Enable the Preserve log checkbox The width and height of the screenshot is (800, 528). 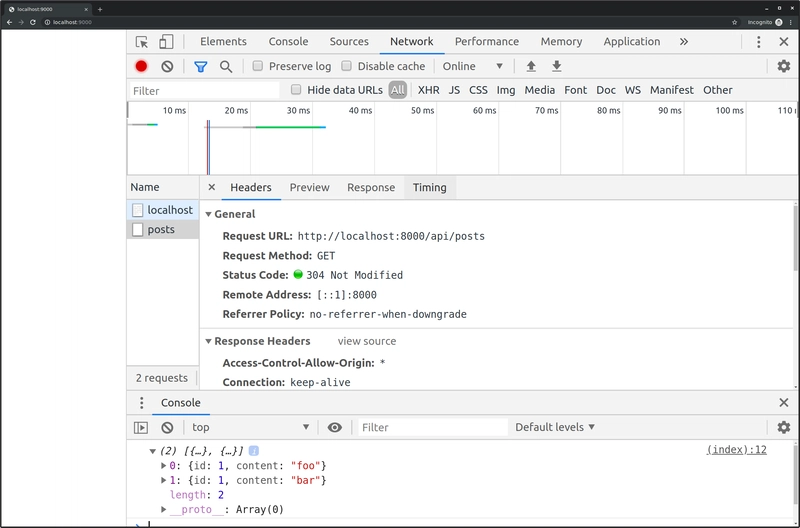click(258, 66)
